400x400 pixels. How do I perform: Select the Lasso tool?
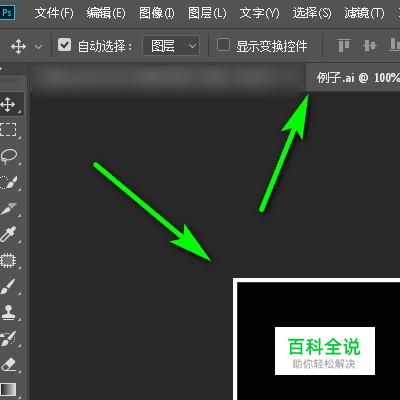point(9,156)
